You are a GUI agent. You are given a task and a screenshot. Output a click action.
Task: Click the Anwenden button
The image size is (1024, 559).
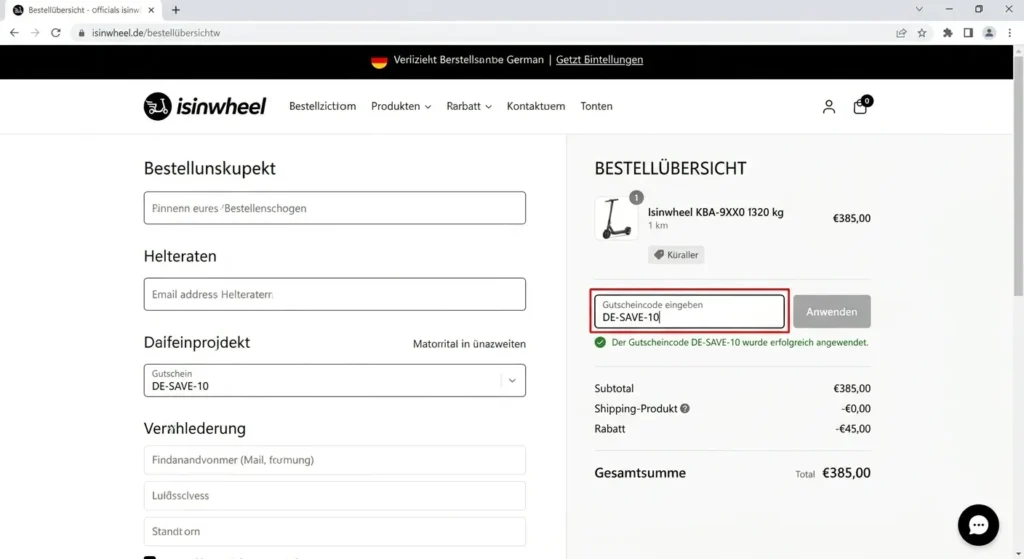pos(831,311)
